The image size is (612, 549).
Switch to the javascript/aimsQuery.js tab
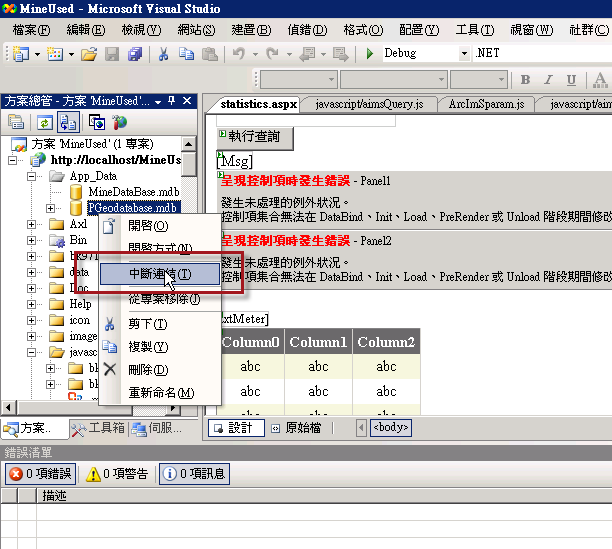(369, 105)
